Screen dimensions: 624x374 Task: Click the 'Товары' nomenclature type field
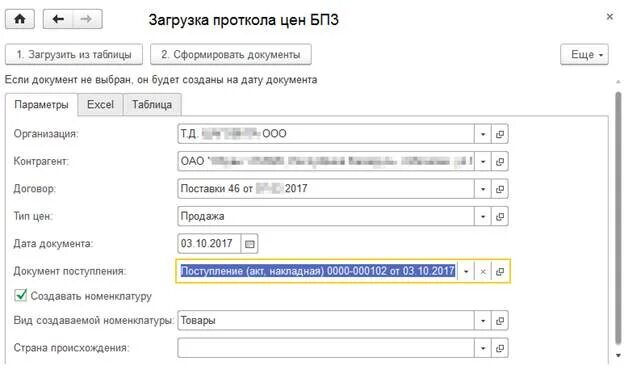click(x=326, y=320)
